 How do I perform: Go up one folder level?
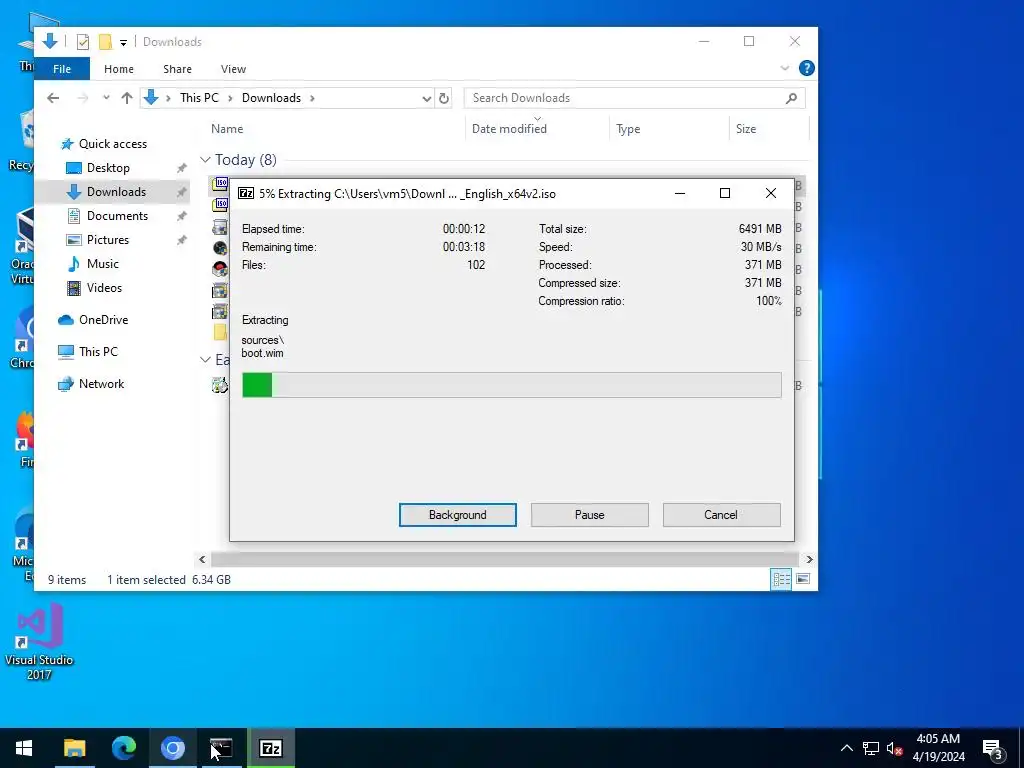point(127,98)
